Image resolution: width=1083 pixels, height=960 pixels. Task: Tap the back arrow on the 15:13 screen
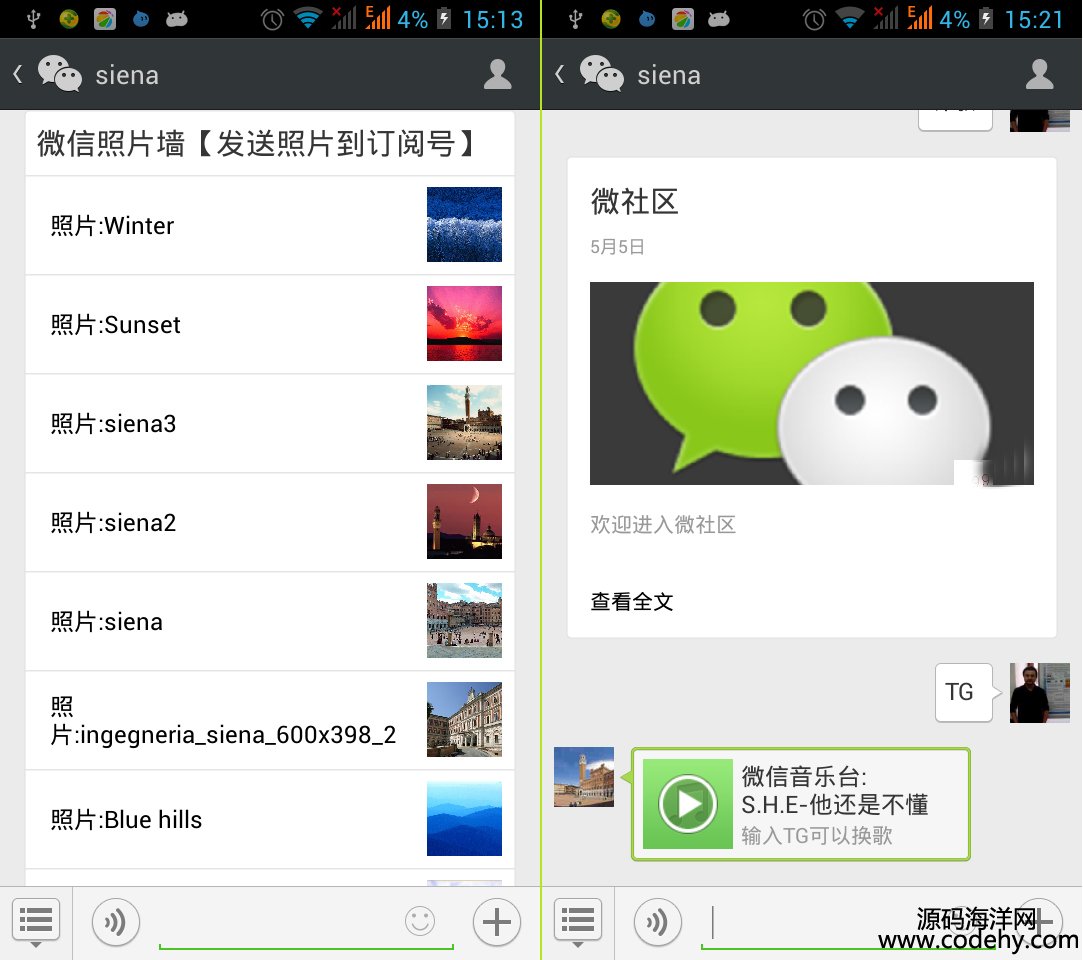[x=18, y=74]
